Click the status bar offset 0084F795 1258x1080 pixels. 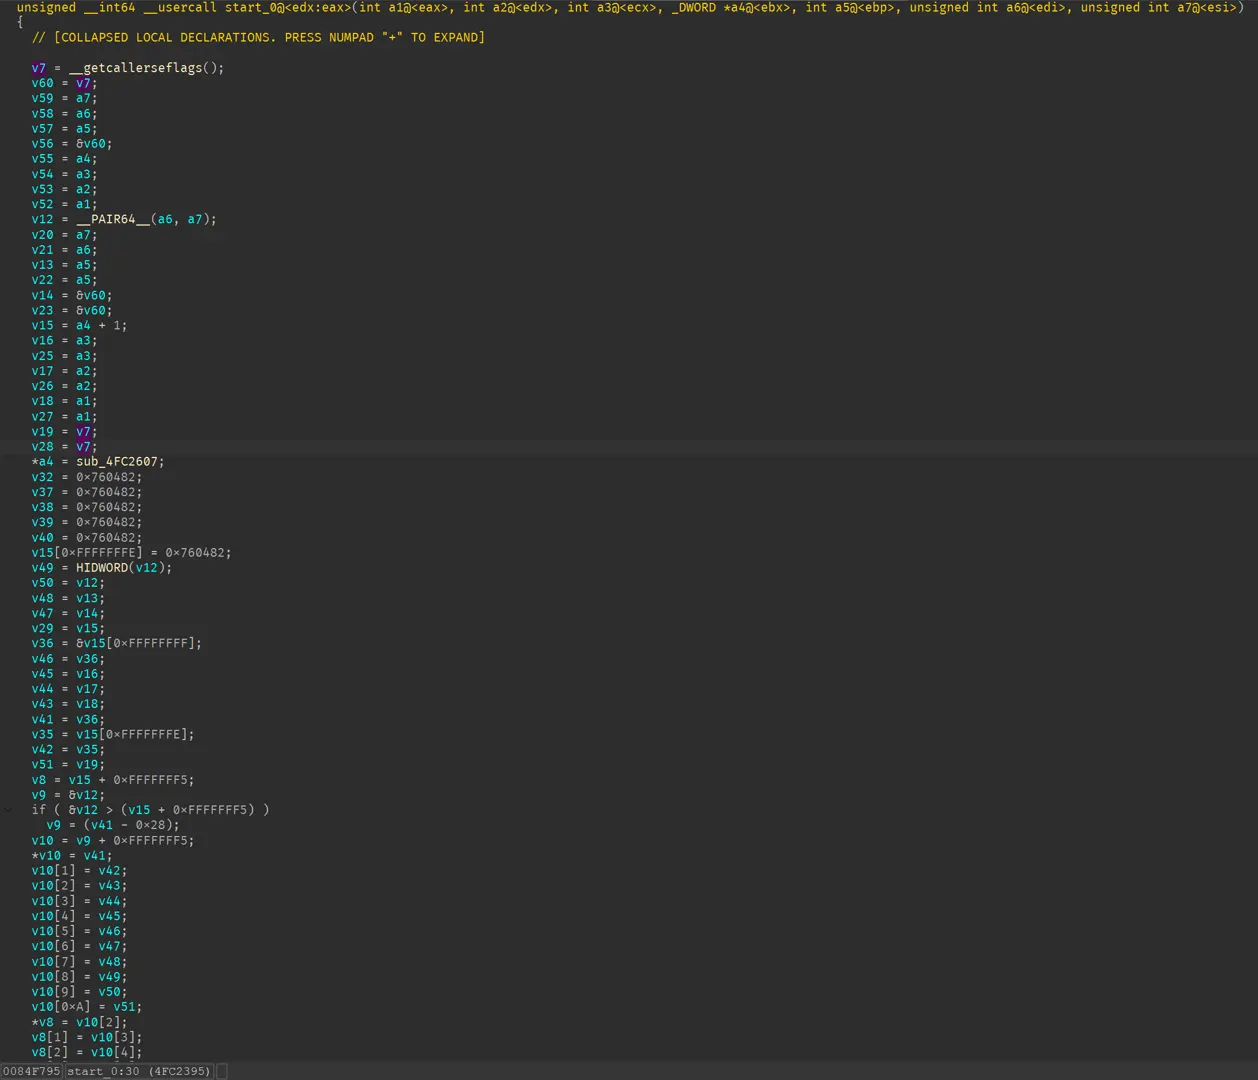coord(32,1071)
